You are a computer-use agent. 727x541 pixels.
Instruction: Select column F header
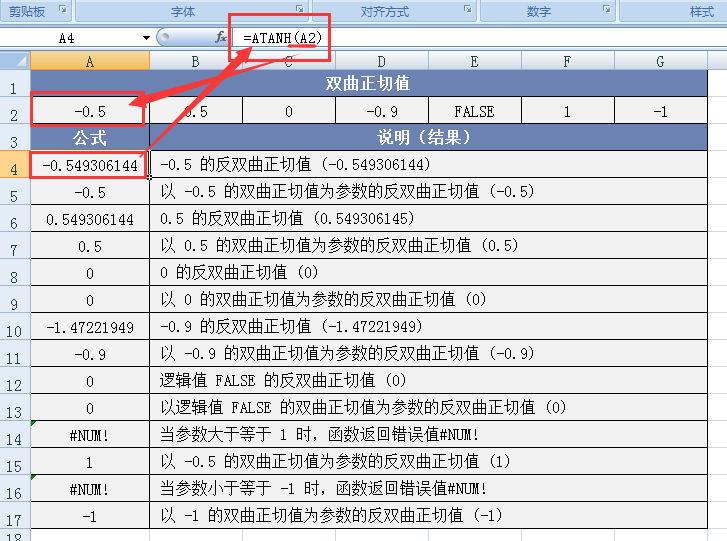tap(568, 61)
